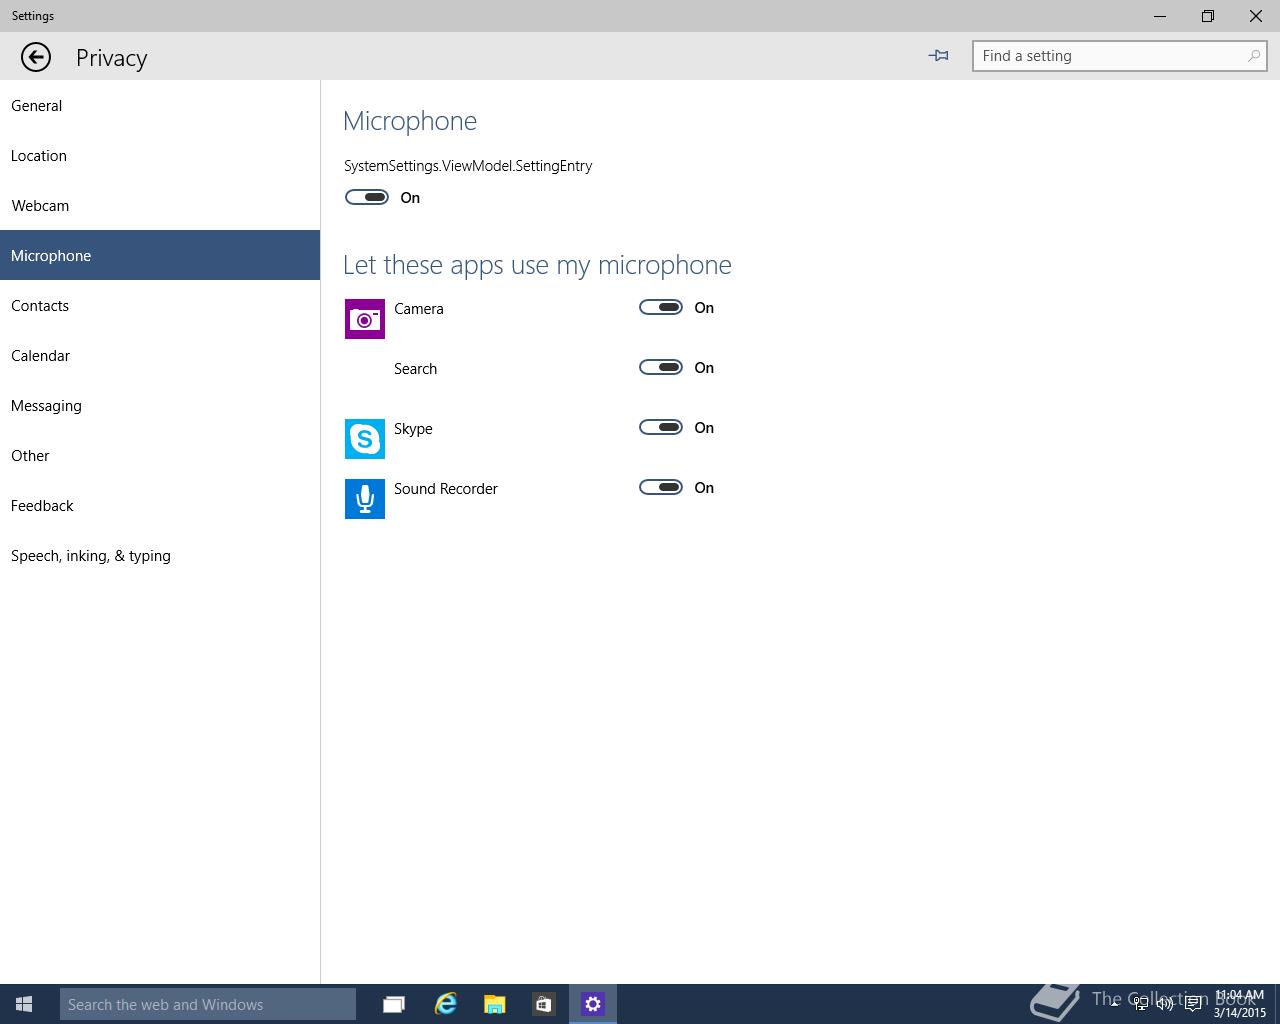The width and height of the screenshot is (1280, 1024).
Task: Minimize the Settings window
Action: click(1160, 16)
